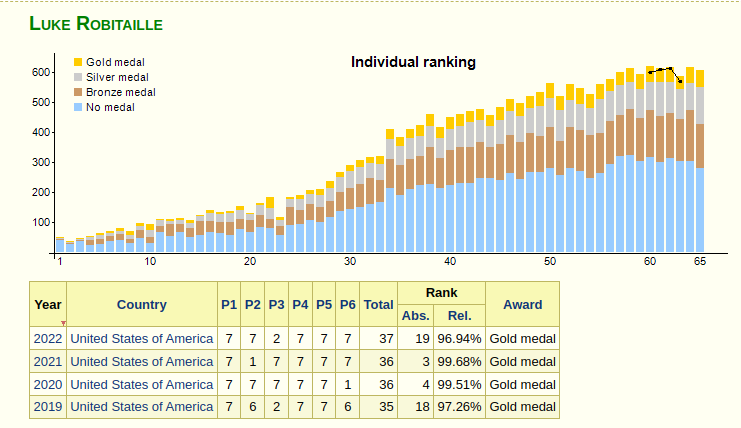The width and height of the screenshot is (741, 428).
Task: Click the y-axis label 600
Action: click(41, 72)
